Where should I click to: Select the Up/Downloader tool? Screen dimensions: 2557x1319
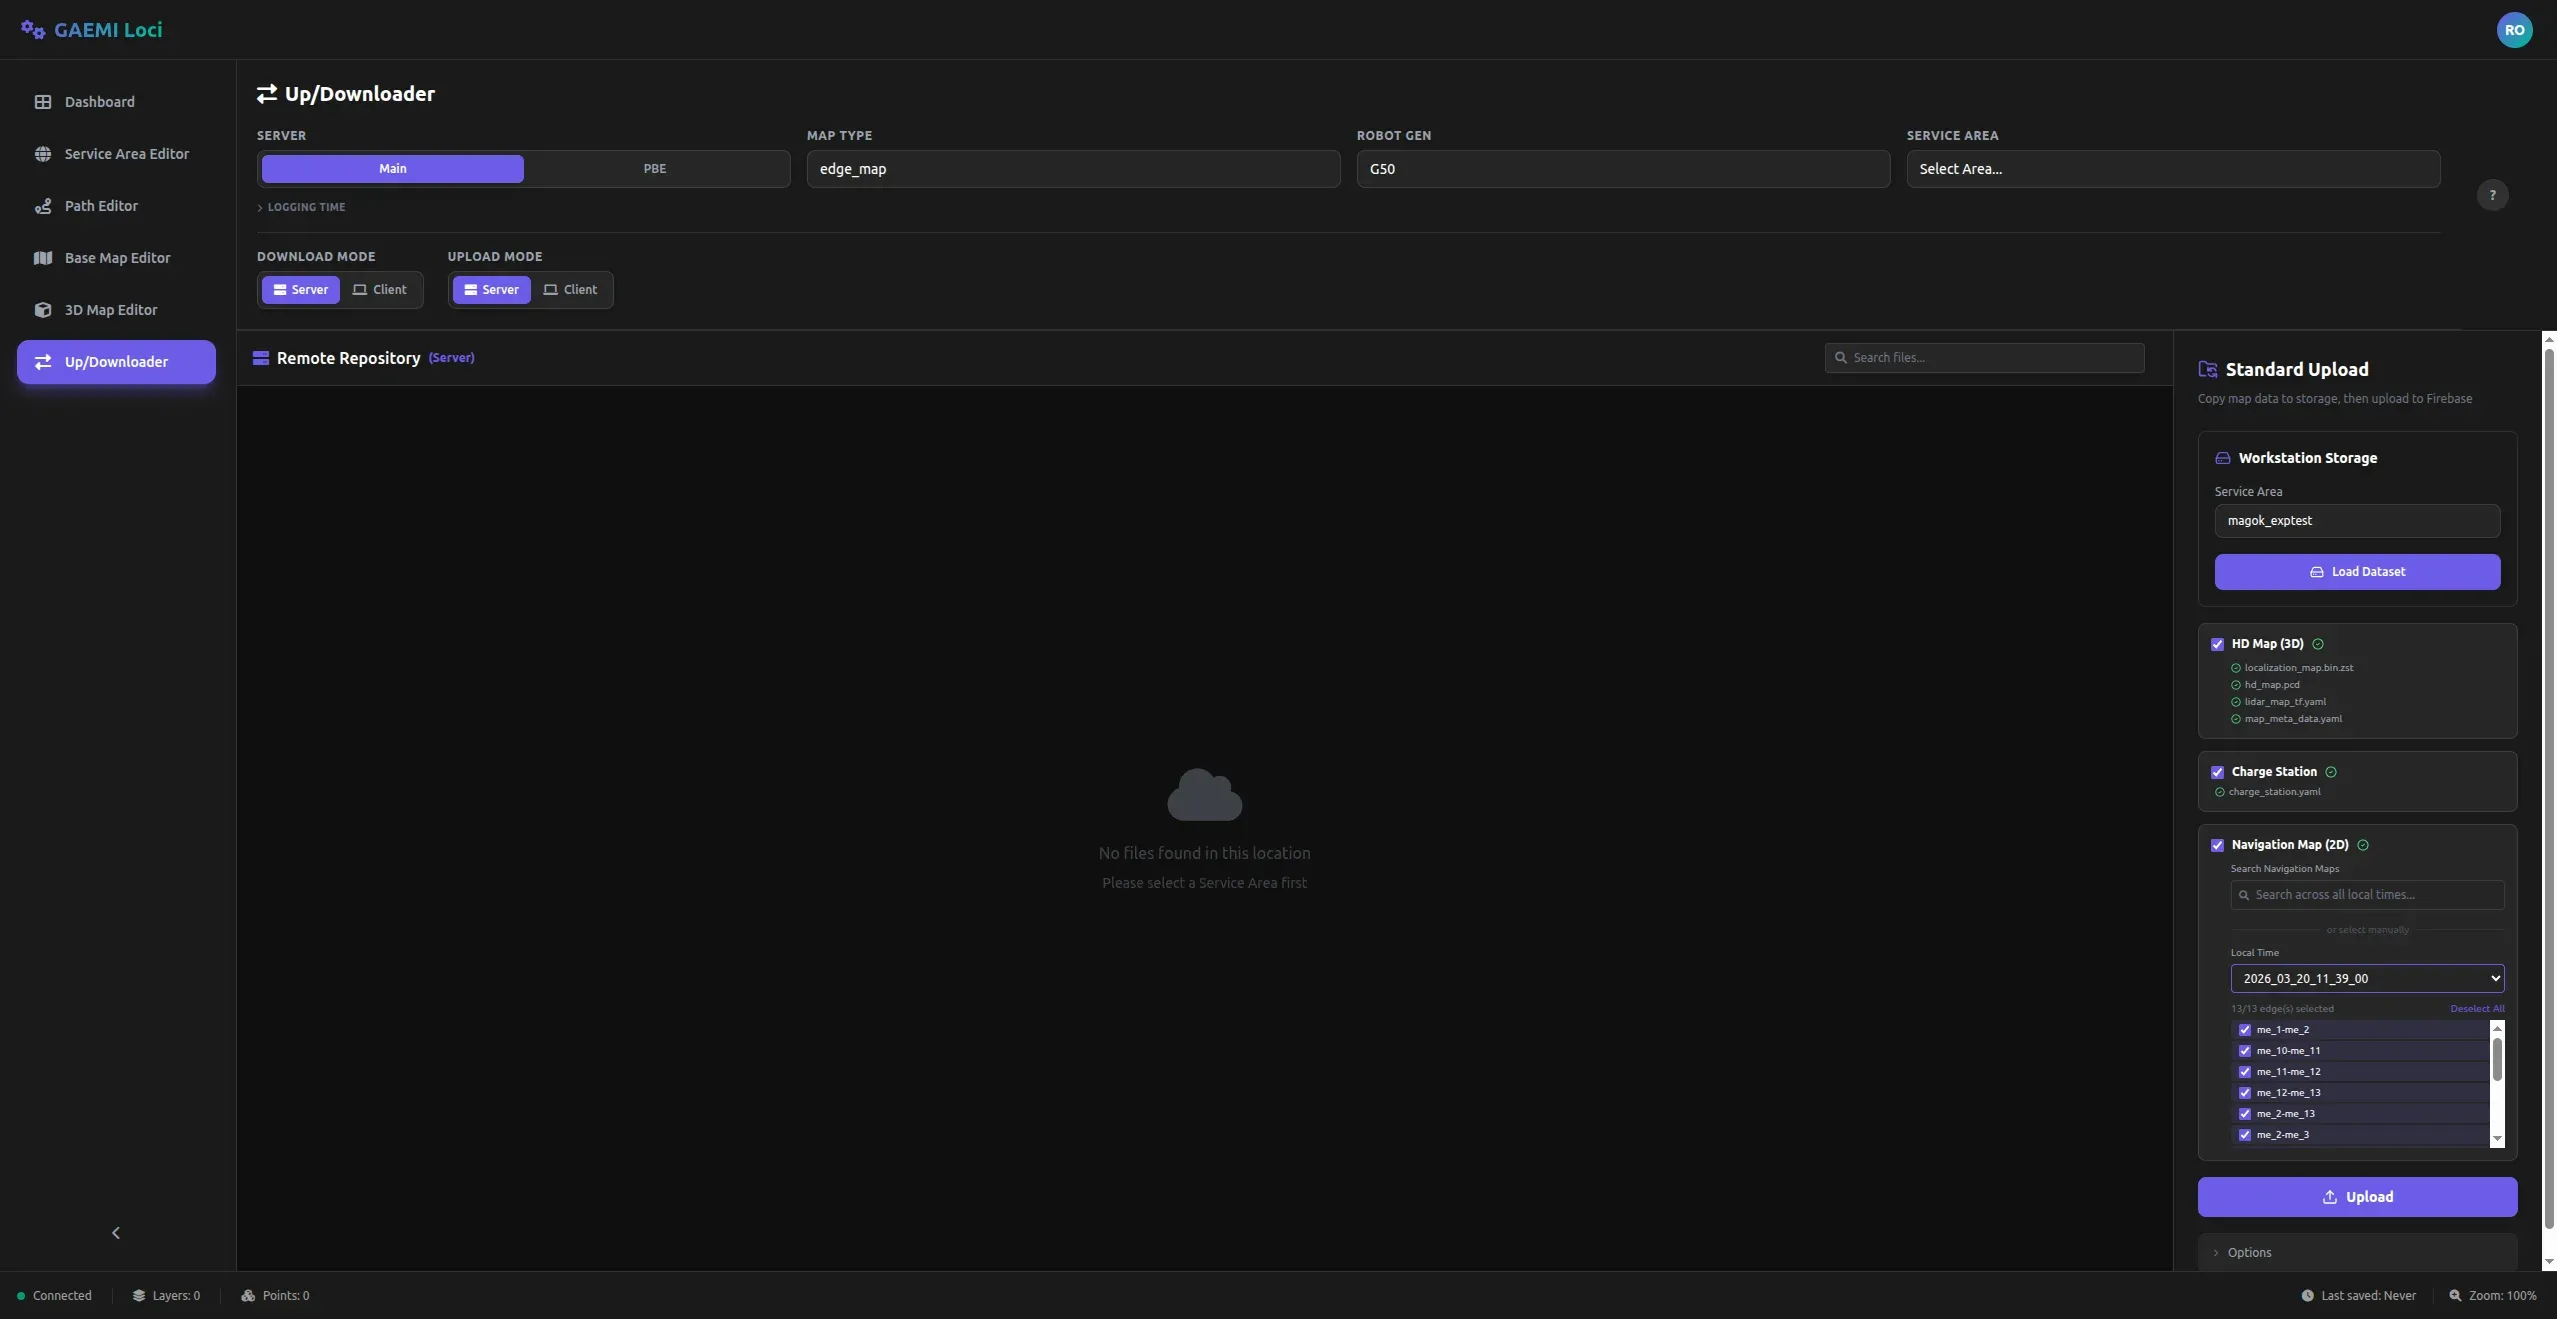tap(115, 361)
